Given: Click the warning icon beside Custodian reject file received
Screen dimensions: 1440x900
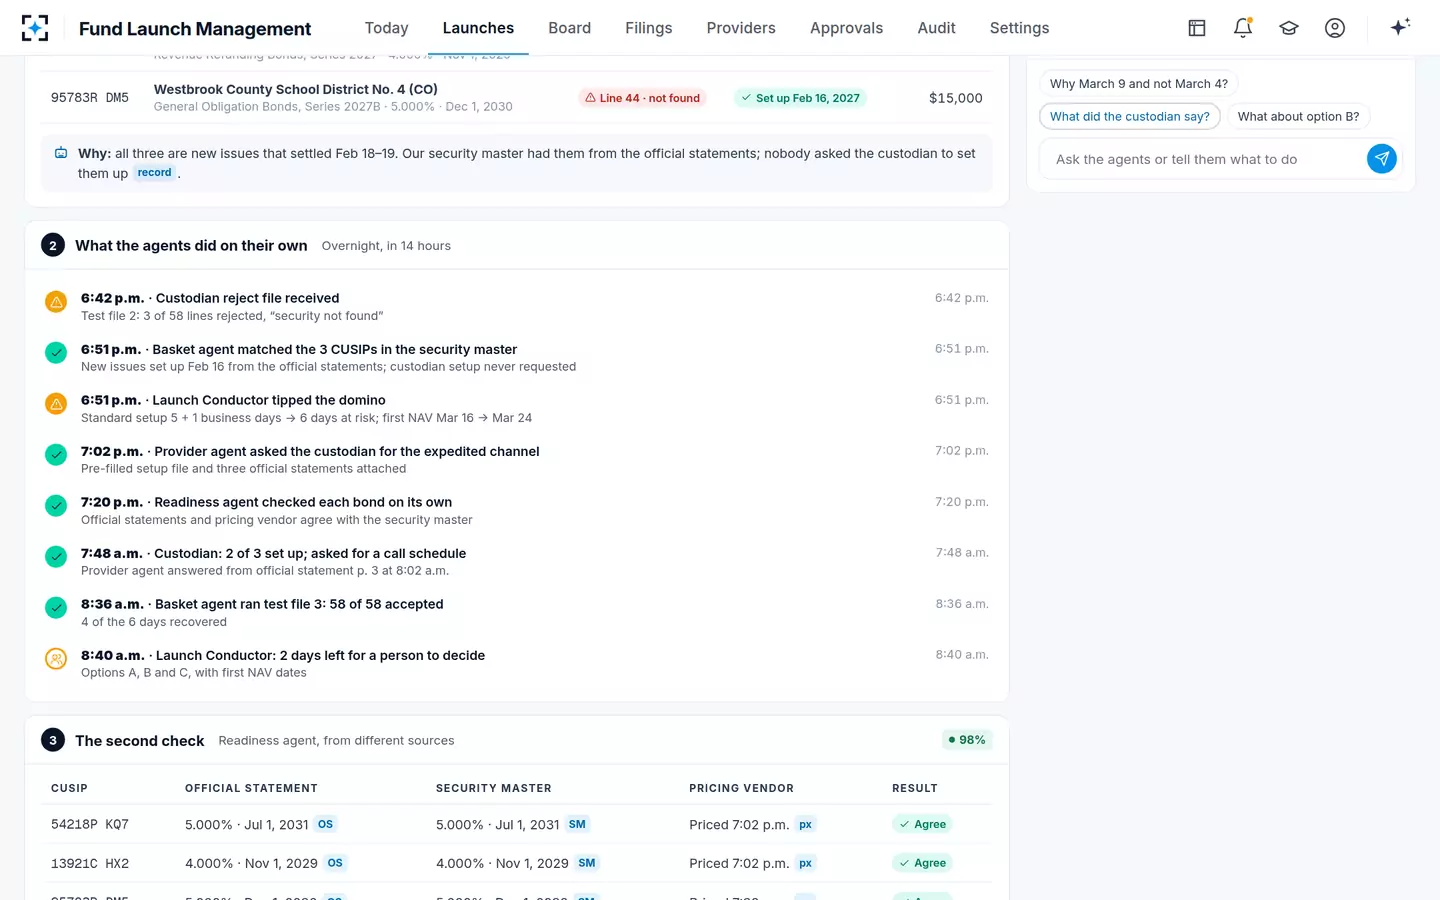Looking at the screenshot, I should tap(56, 301).
